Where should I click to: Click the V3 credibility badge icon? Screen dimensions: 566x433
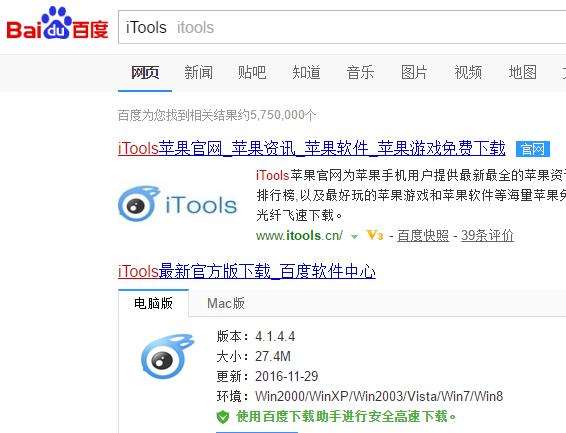click(x=375, y=235)
